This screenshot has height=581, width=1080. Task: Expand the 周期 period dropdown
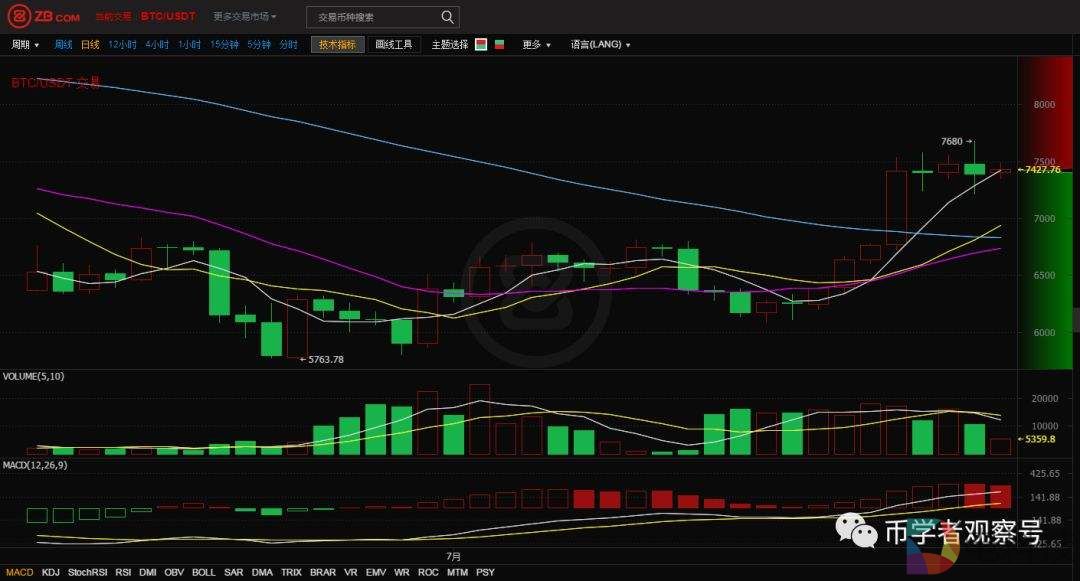[x=25, y=45]
